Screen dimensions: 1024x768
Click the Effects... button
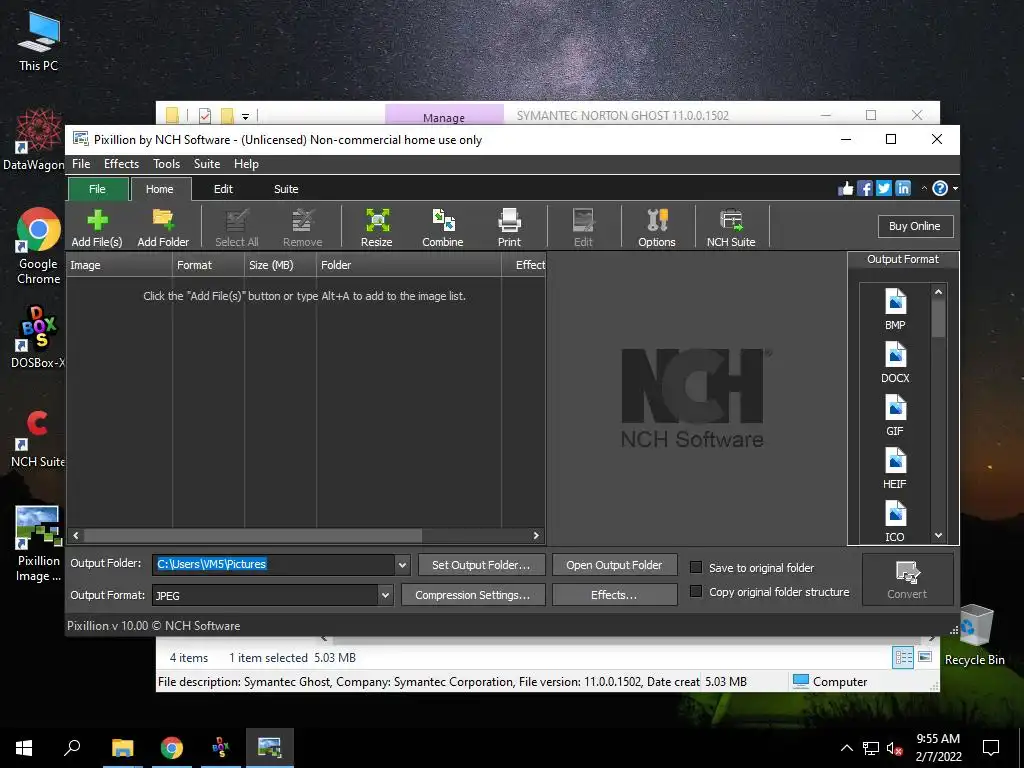(x=615, y=595)
